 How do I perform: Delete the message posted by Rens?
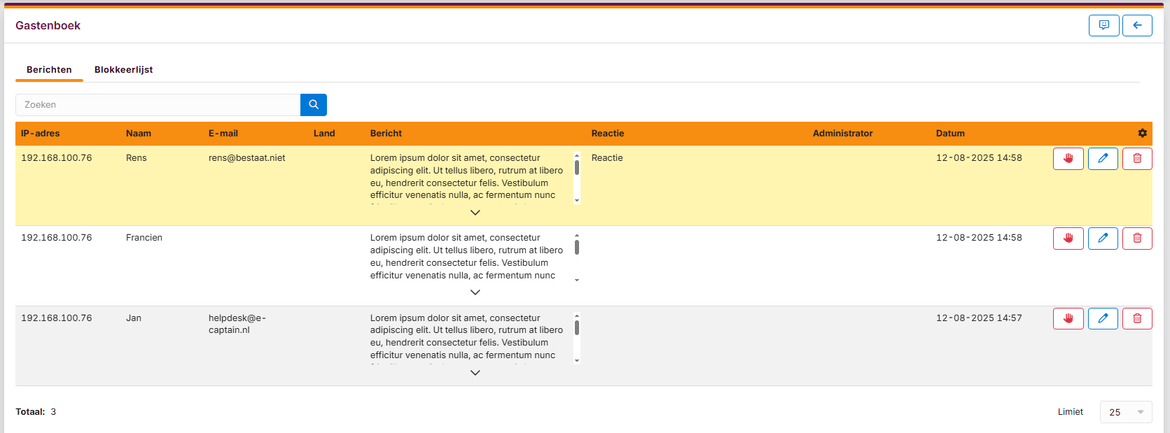click(1137, 159)
